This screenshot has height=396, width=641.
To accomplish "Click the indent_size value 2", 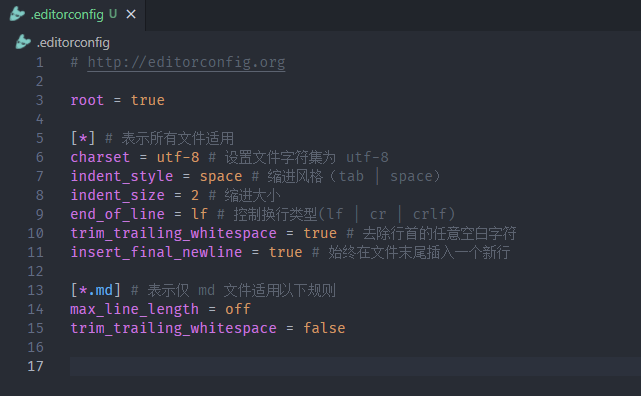I will (195, 195).
